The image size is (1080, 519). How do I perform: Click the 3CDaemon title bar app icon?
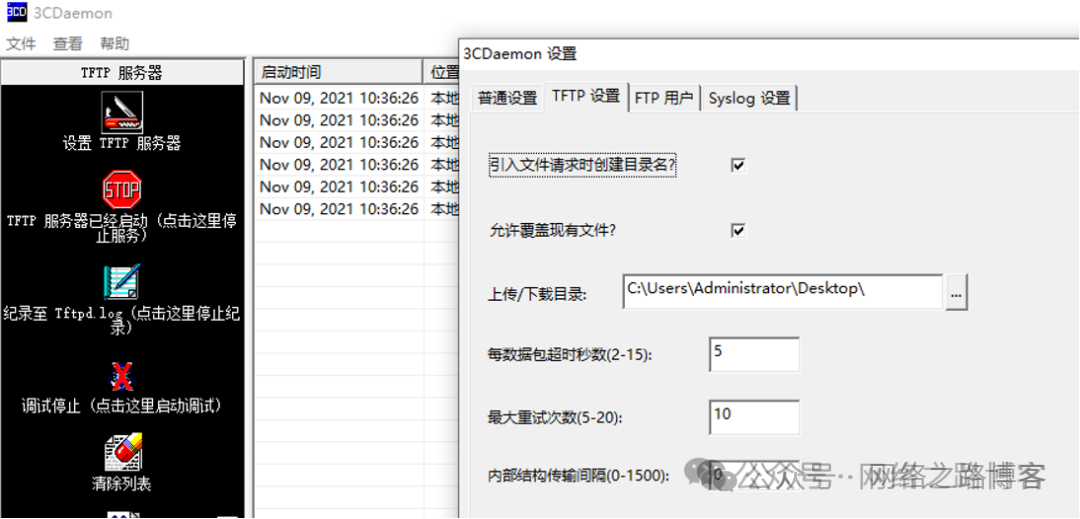(x=16, y=13)
